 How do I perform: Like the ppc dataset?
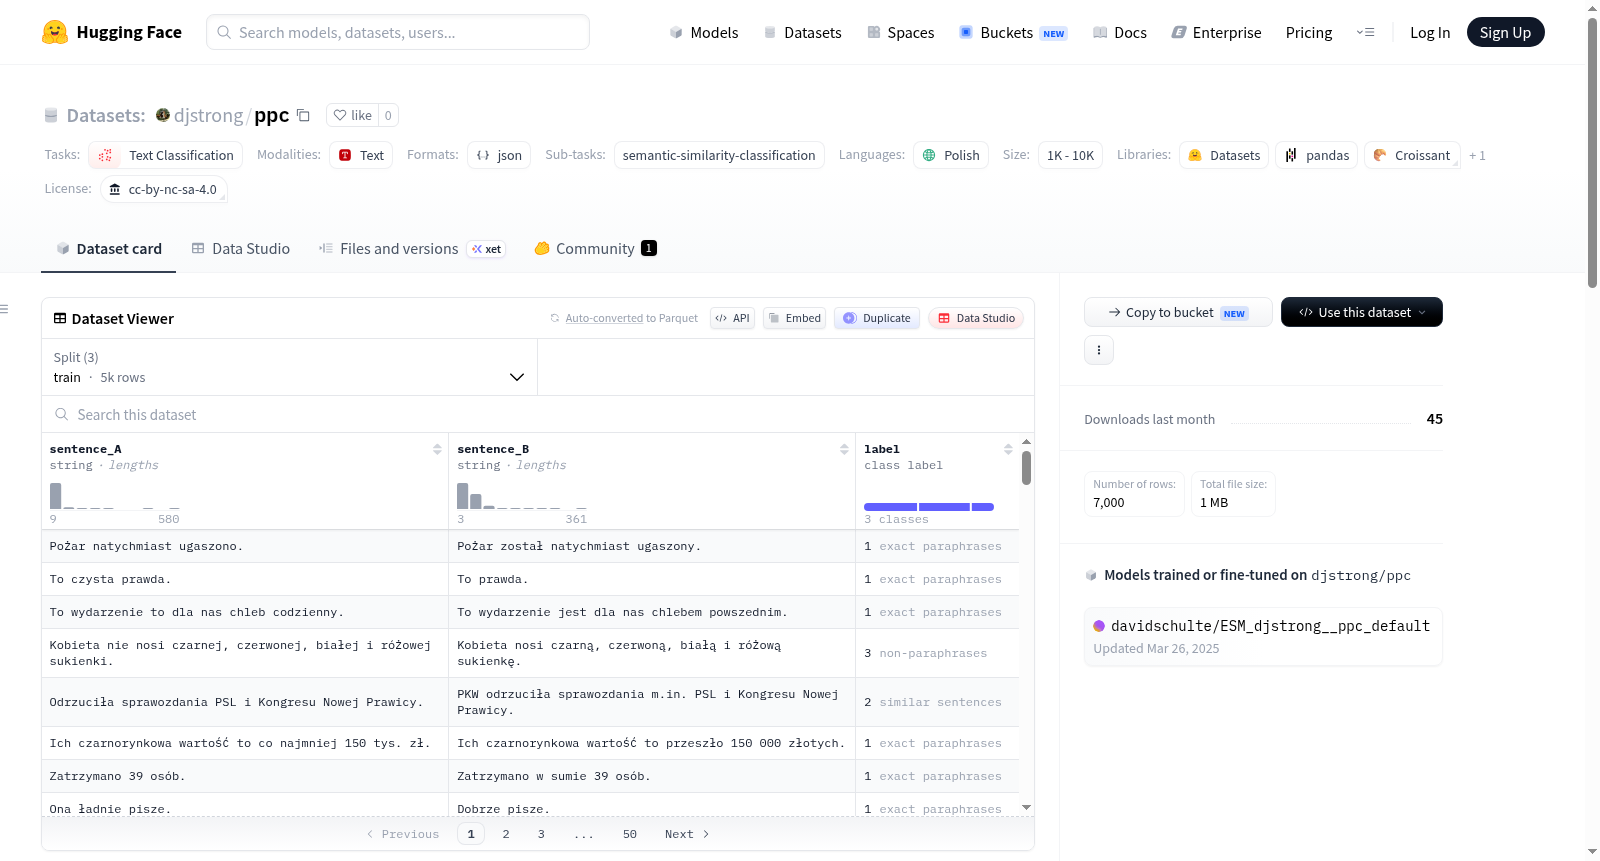click(x=352, y=115)
